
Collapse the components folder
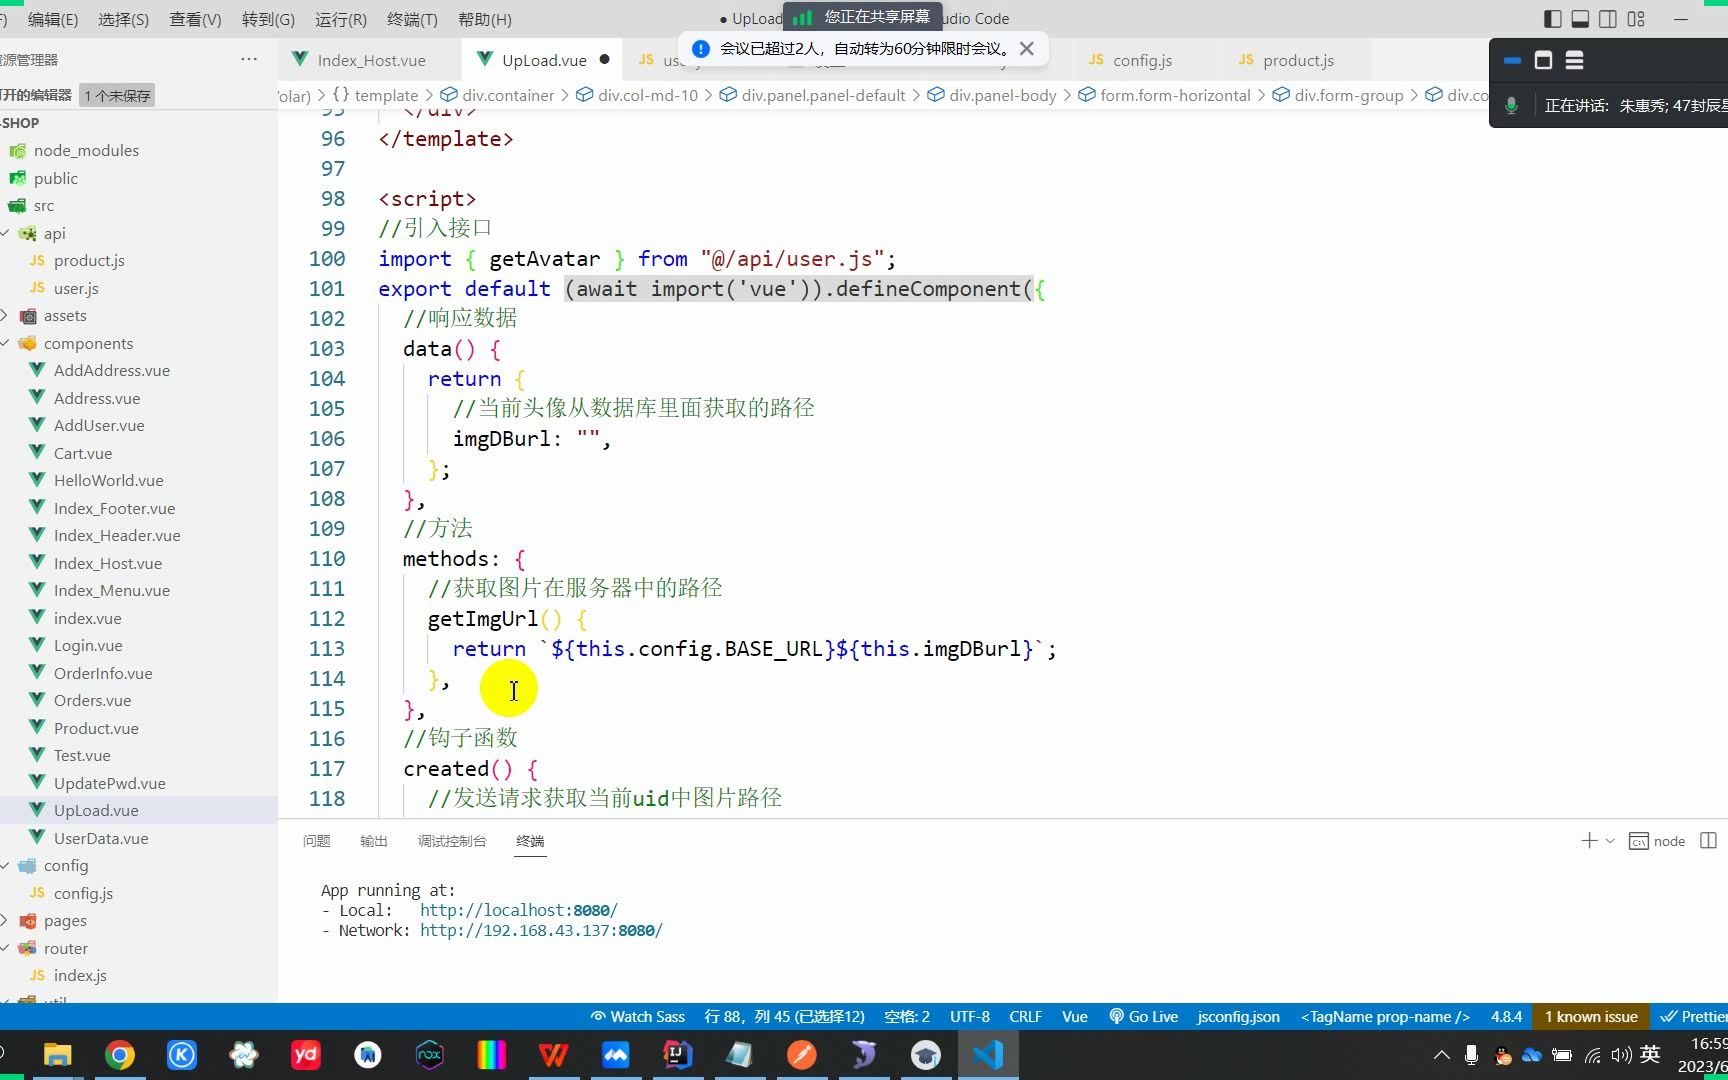click(88, 343)
